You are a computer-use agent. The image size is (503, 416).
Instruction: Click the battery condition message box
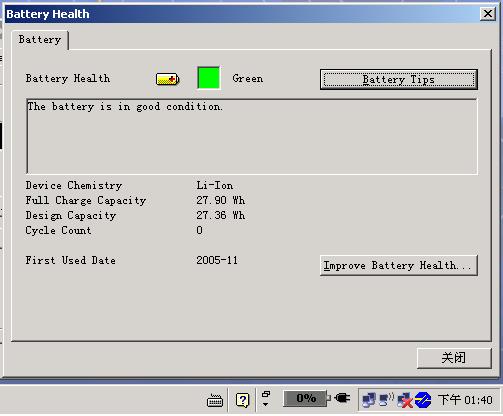coord(252,136)
